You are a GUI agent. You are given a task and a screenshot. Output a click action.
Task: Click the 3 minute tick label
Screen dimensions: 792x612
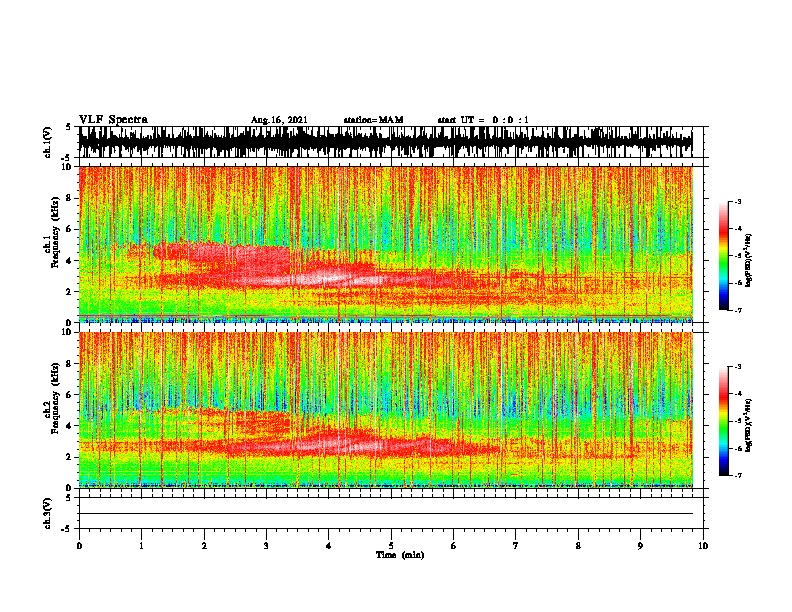point(266,546)
